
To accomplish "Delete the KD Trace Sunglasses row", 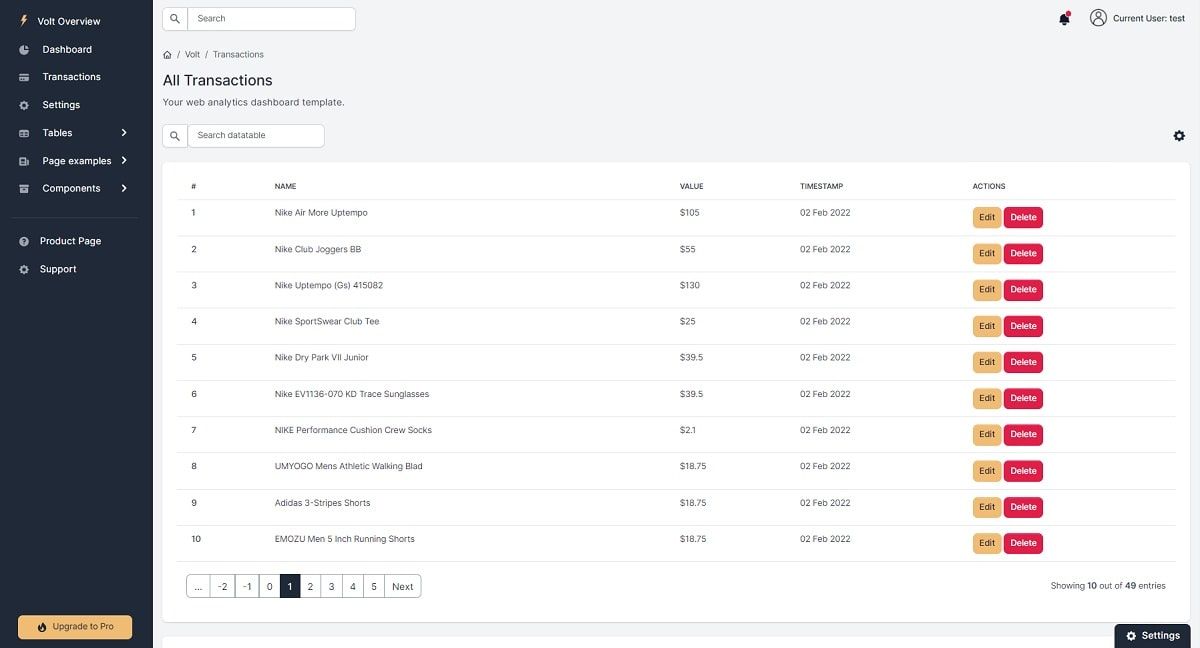I will click(1023, 399).
